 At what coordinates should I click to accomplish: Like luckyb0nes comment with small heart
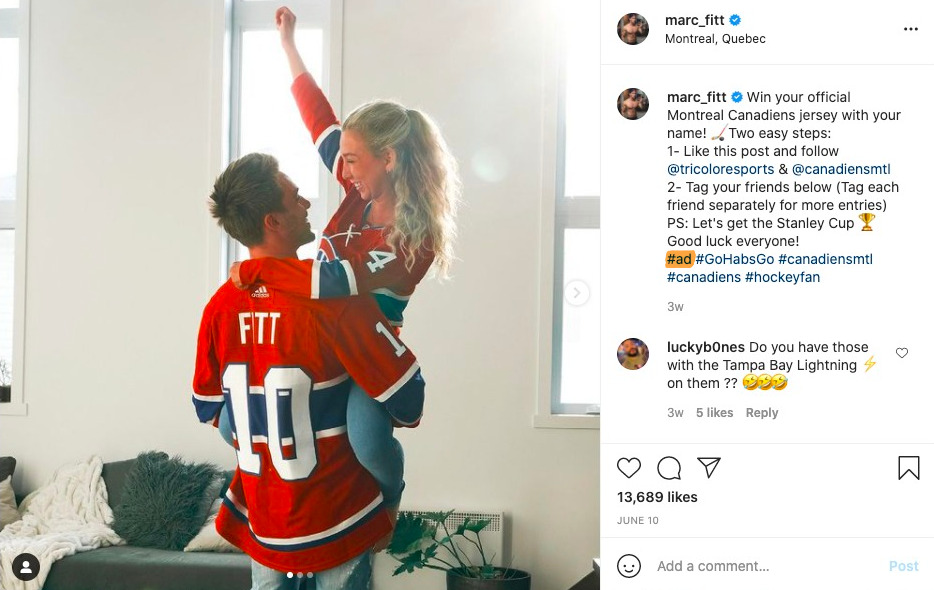(902, 353)
